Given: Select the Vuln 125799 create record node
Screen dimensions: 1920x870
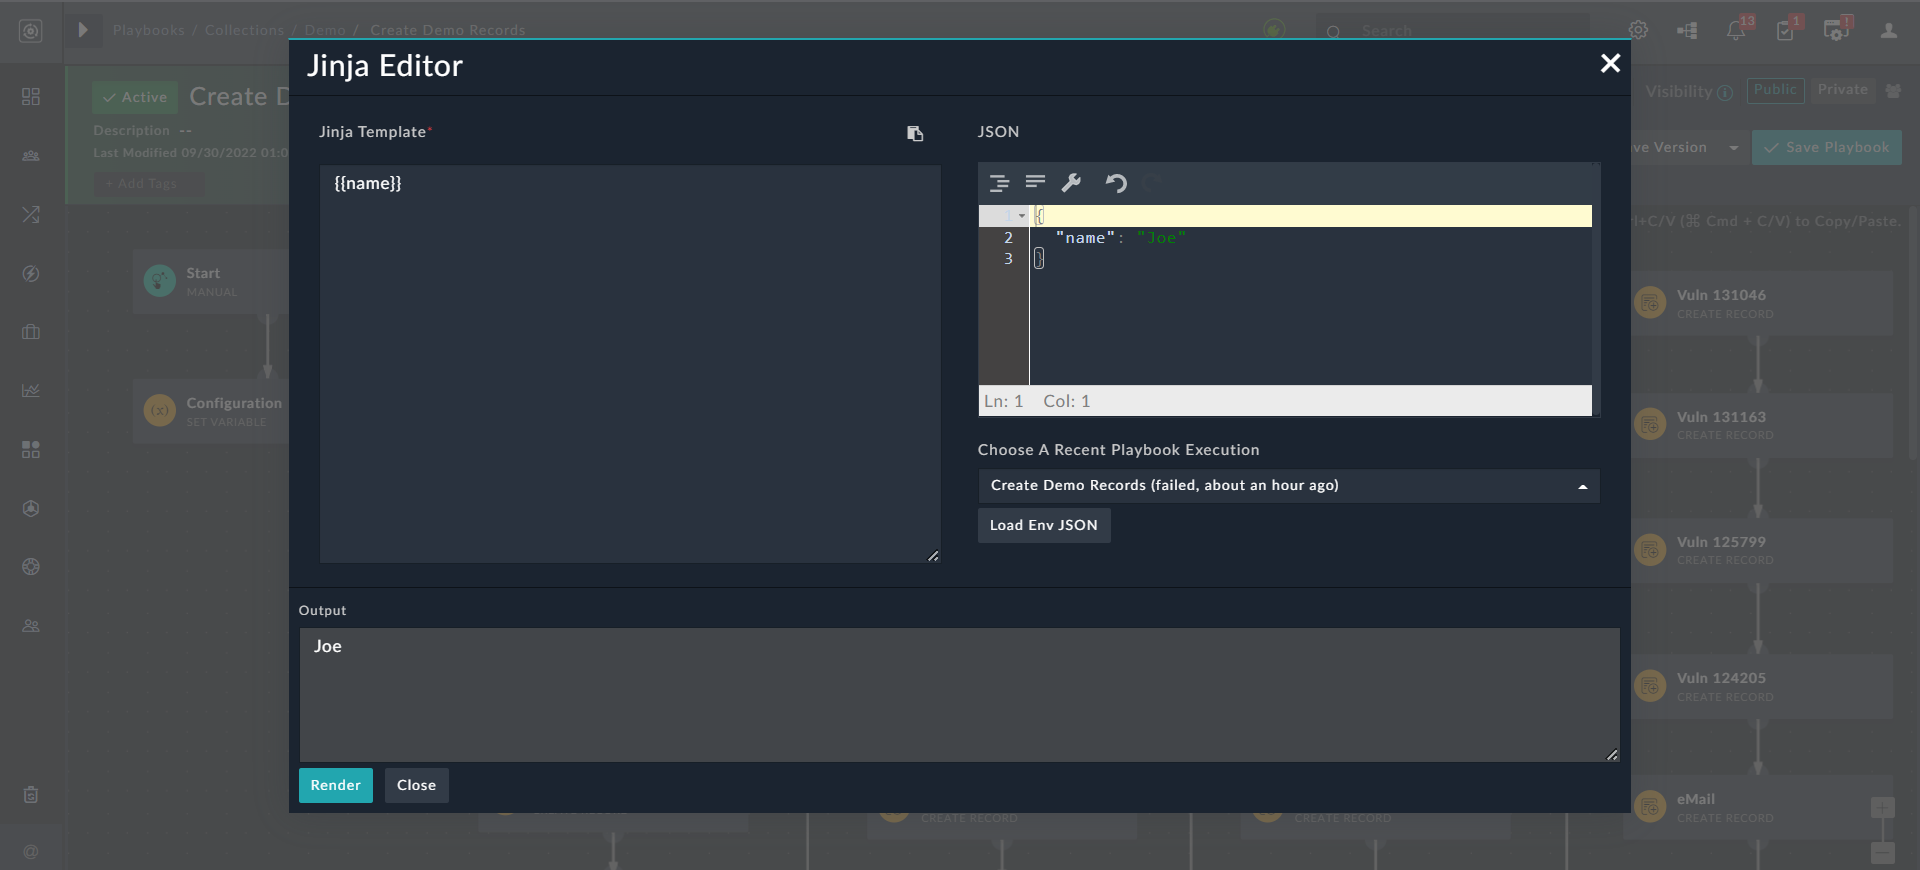Looking at the screenshot, I should click(1762, 550).
